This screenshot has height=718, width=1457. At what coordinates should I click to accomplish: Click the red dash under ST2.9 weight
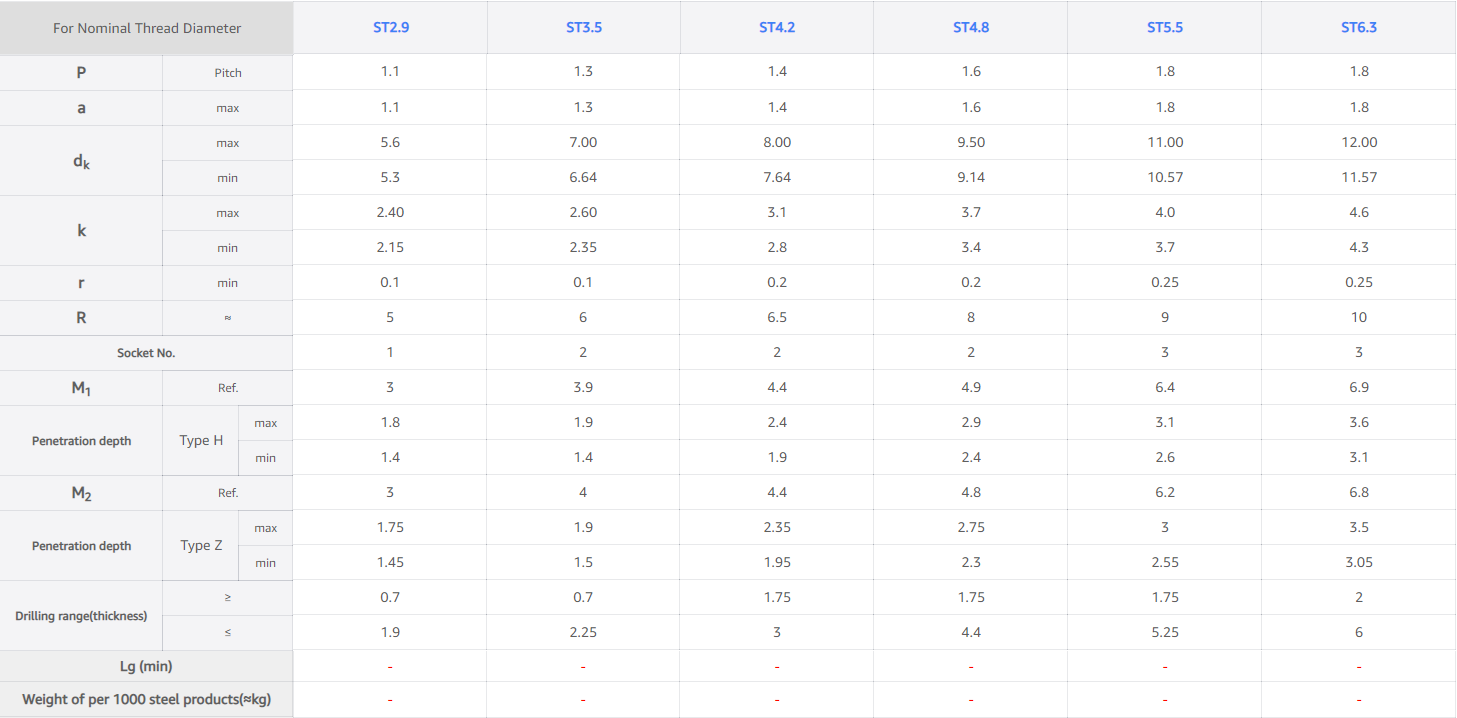[x=390, y=700]
